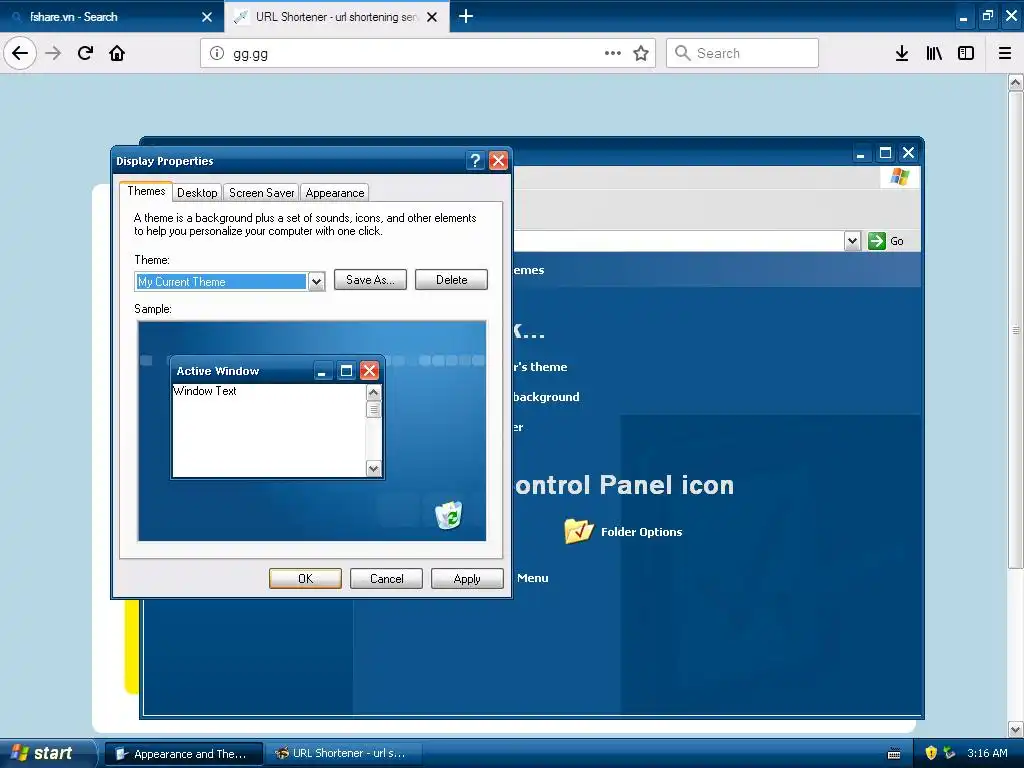Click the network connection tray icon
Image resolution: width=1024 pixels, height=768 pixels.
pos(950,753)
